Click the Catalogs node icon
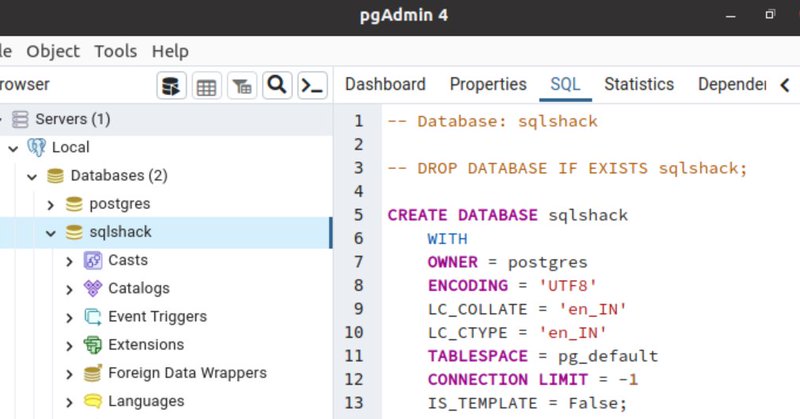 [x=93, y=288]
